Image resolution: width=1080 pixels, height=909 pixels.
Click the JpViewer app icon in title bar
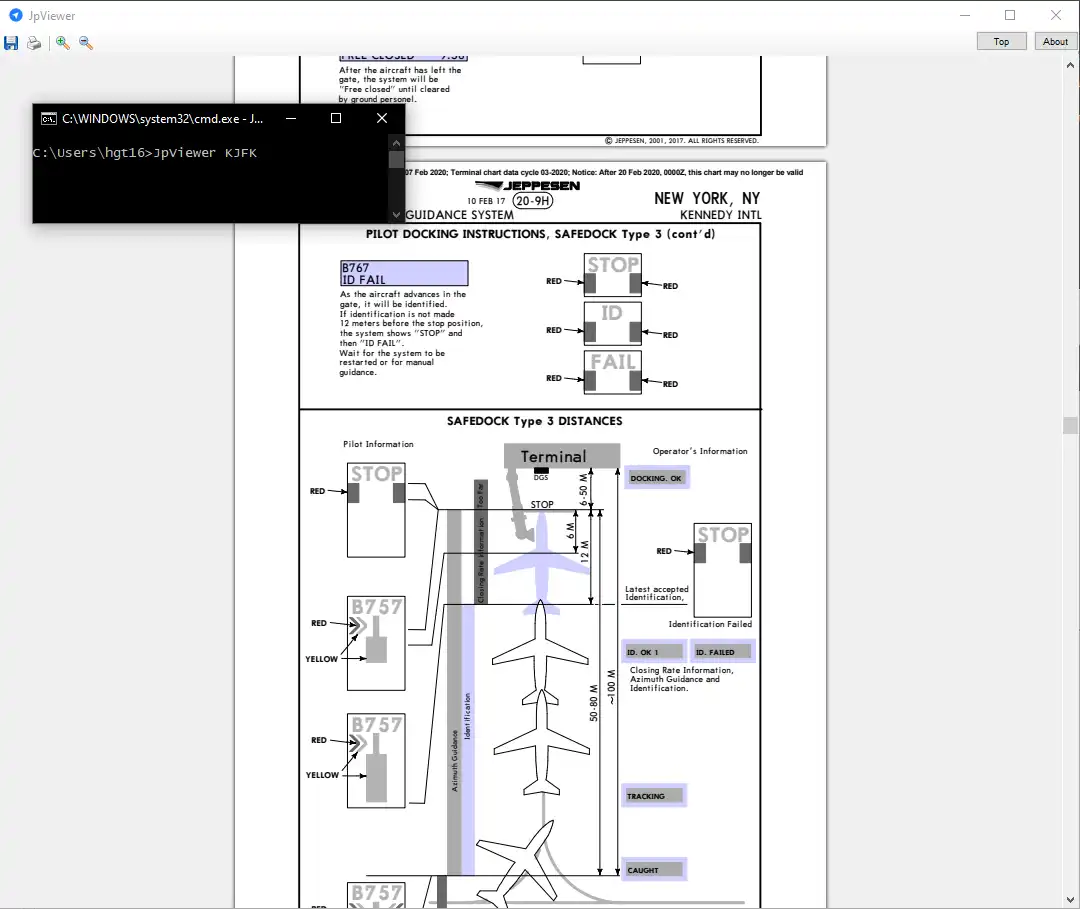15,14
